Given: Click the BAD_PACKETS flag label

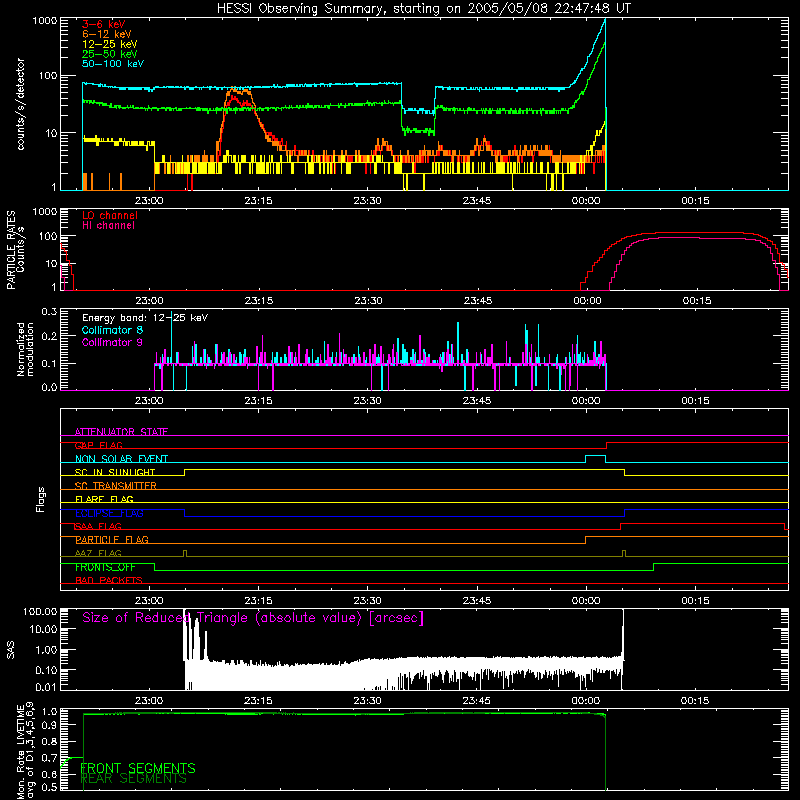Looking at the screenshot, I should click(x=109, y=581).
